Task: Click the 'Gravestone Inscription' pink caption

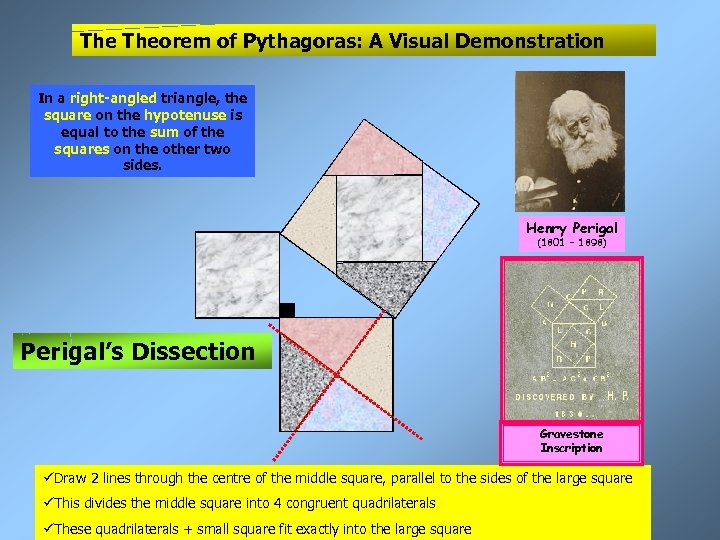Action: click(572, 441)
